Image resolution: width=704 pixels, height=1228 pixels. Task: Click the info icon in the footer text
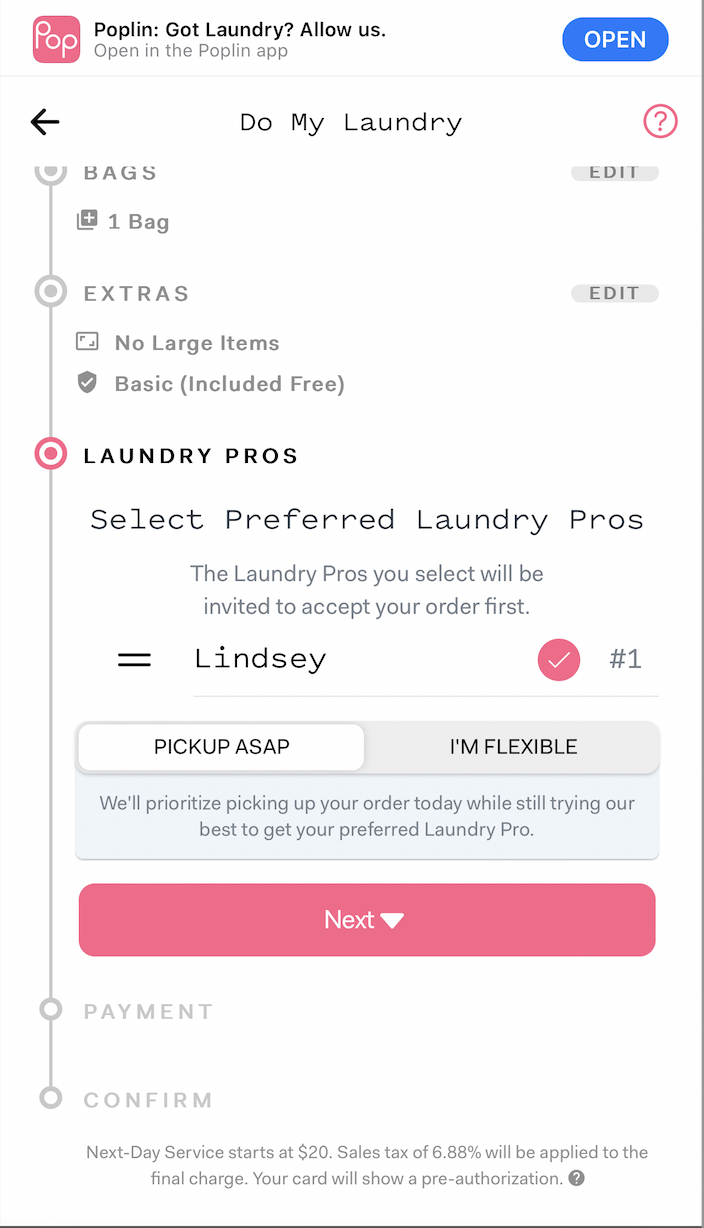[576, 1178]
